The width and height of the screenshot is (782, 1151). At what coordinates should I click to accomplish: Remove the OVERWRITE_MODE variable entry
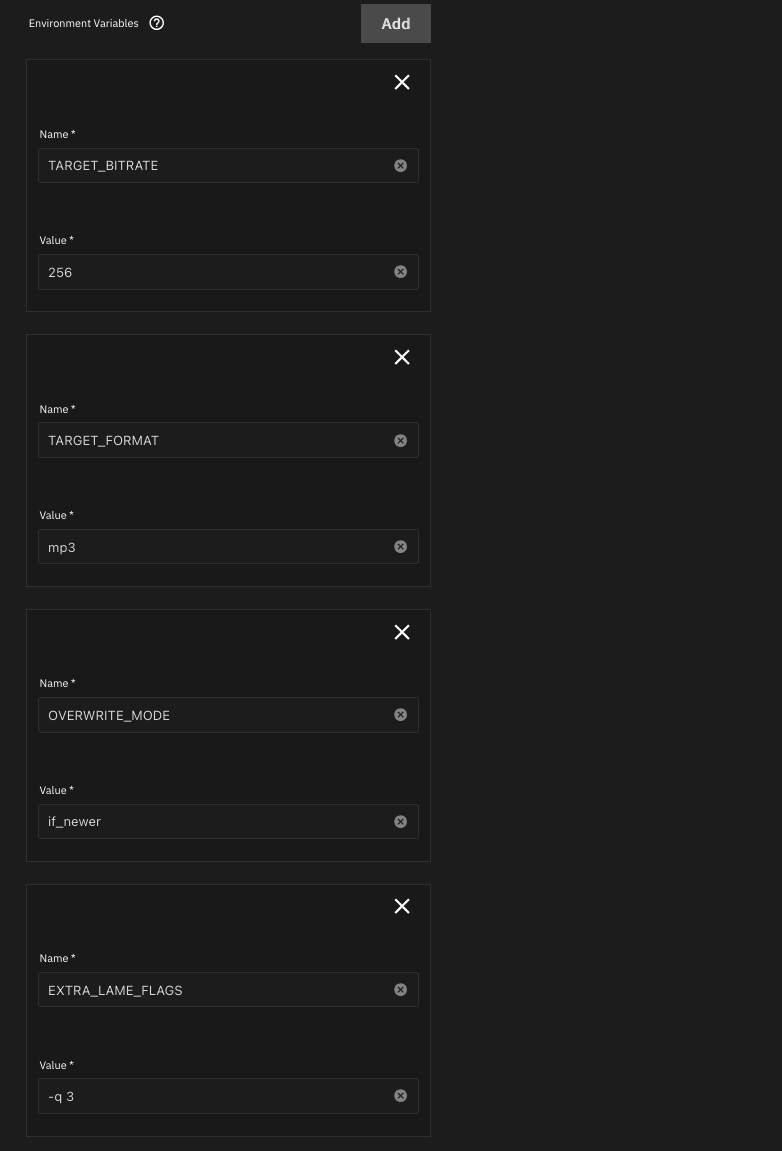pos(402,632)
